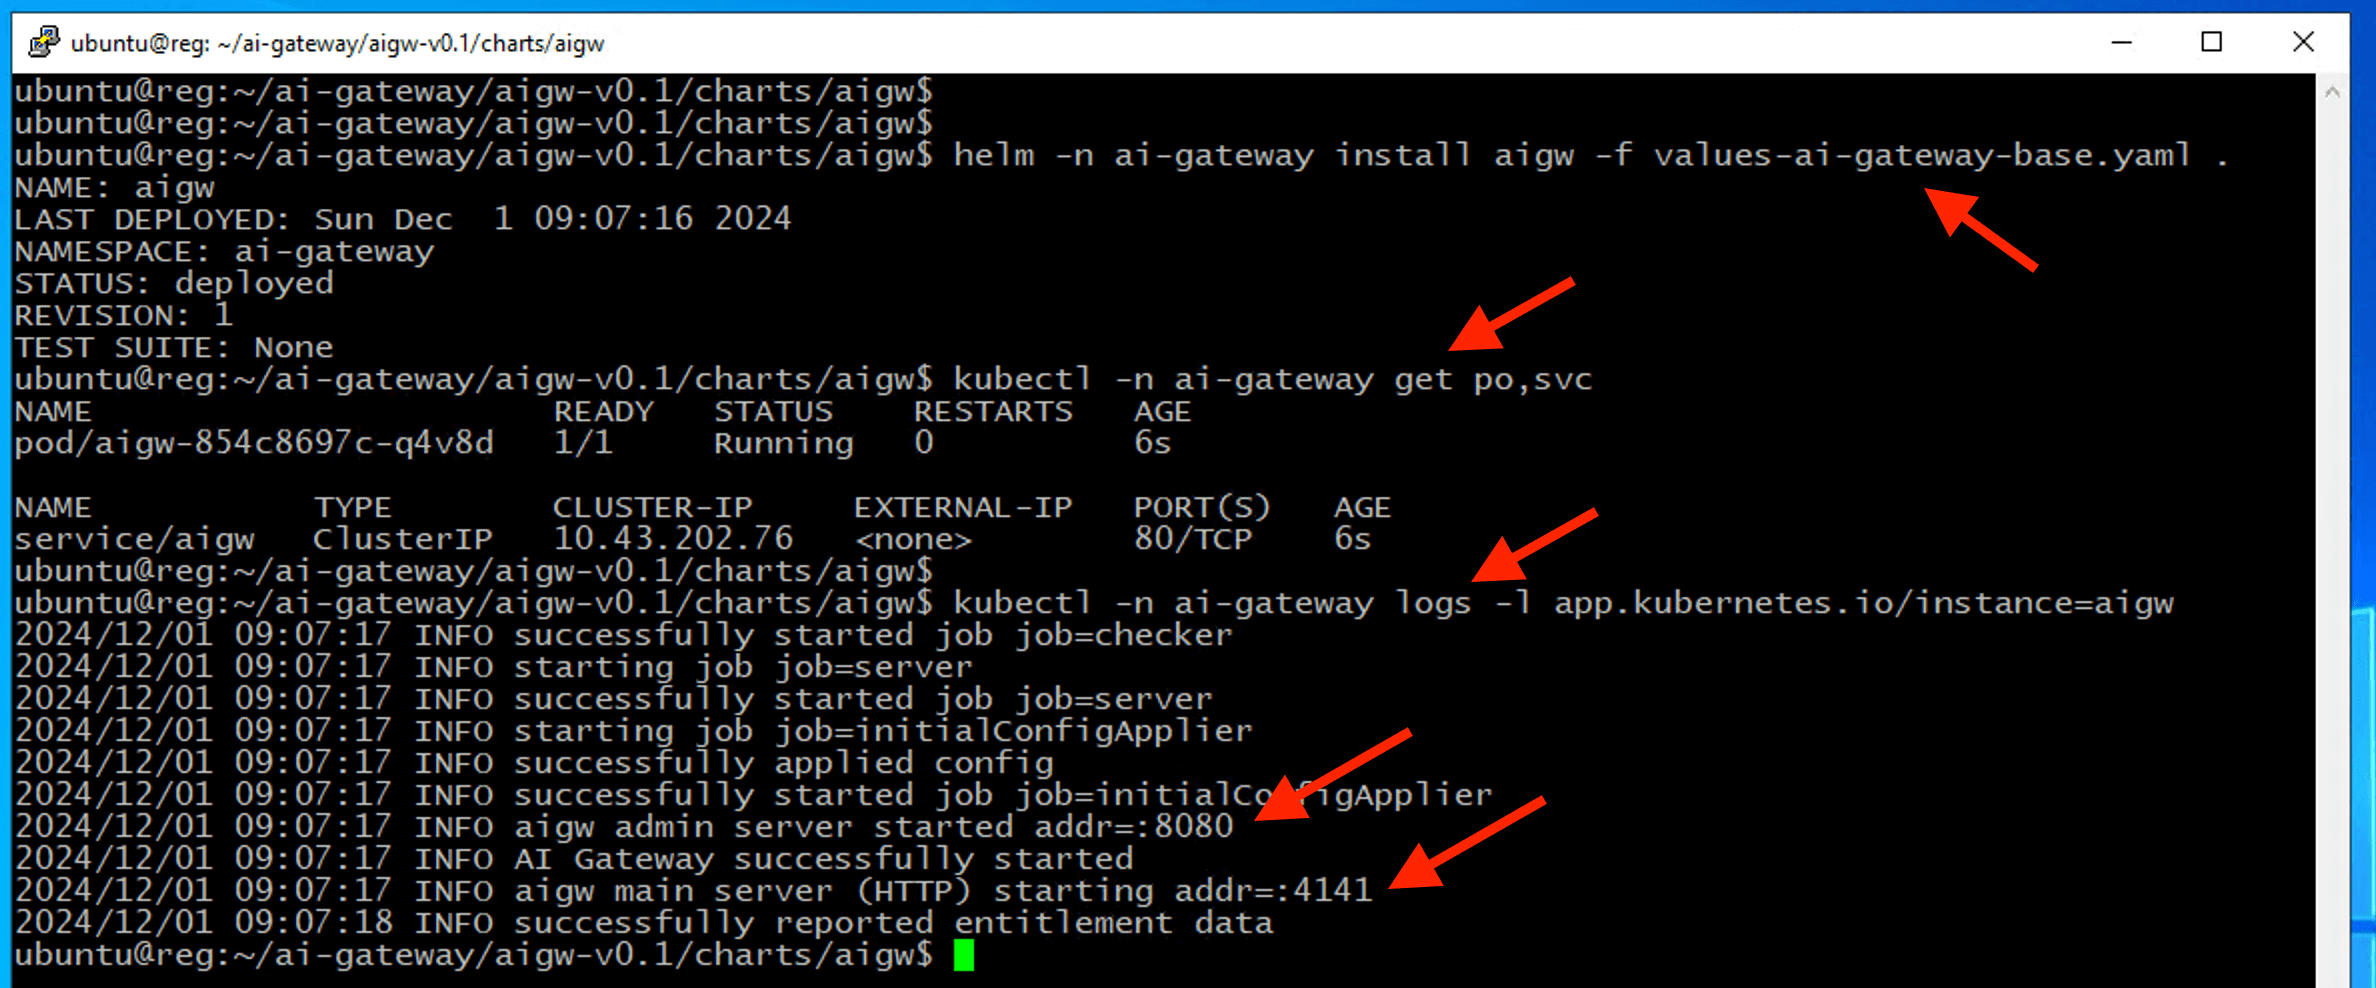The height and width of the screenshot is (988, 2376).
Task: Click the red arrow pointing at the admin server port 8080
Action: [1330, 777]
